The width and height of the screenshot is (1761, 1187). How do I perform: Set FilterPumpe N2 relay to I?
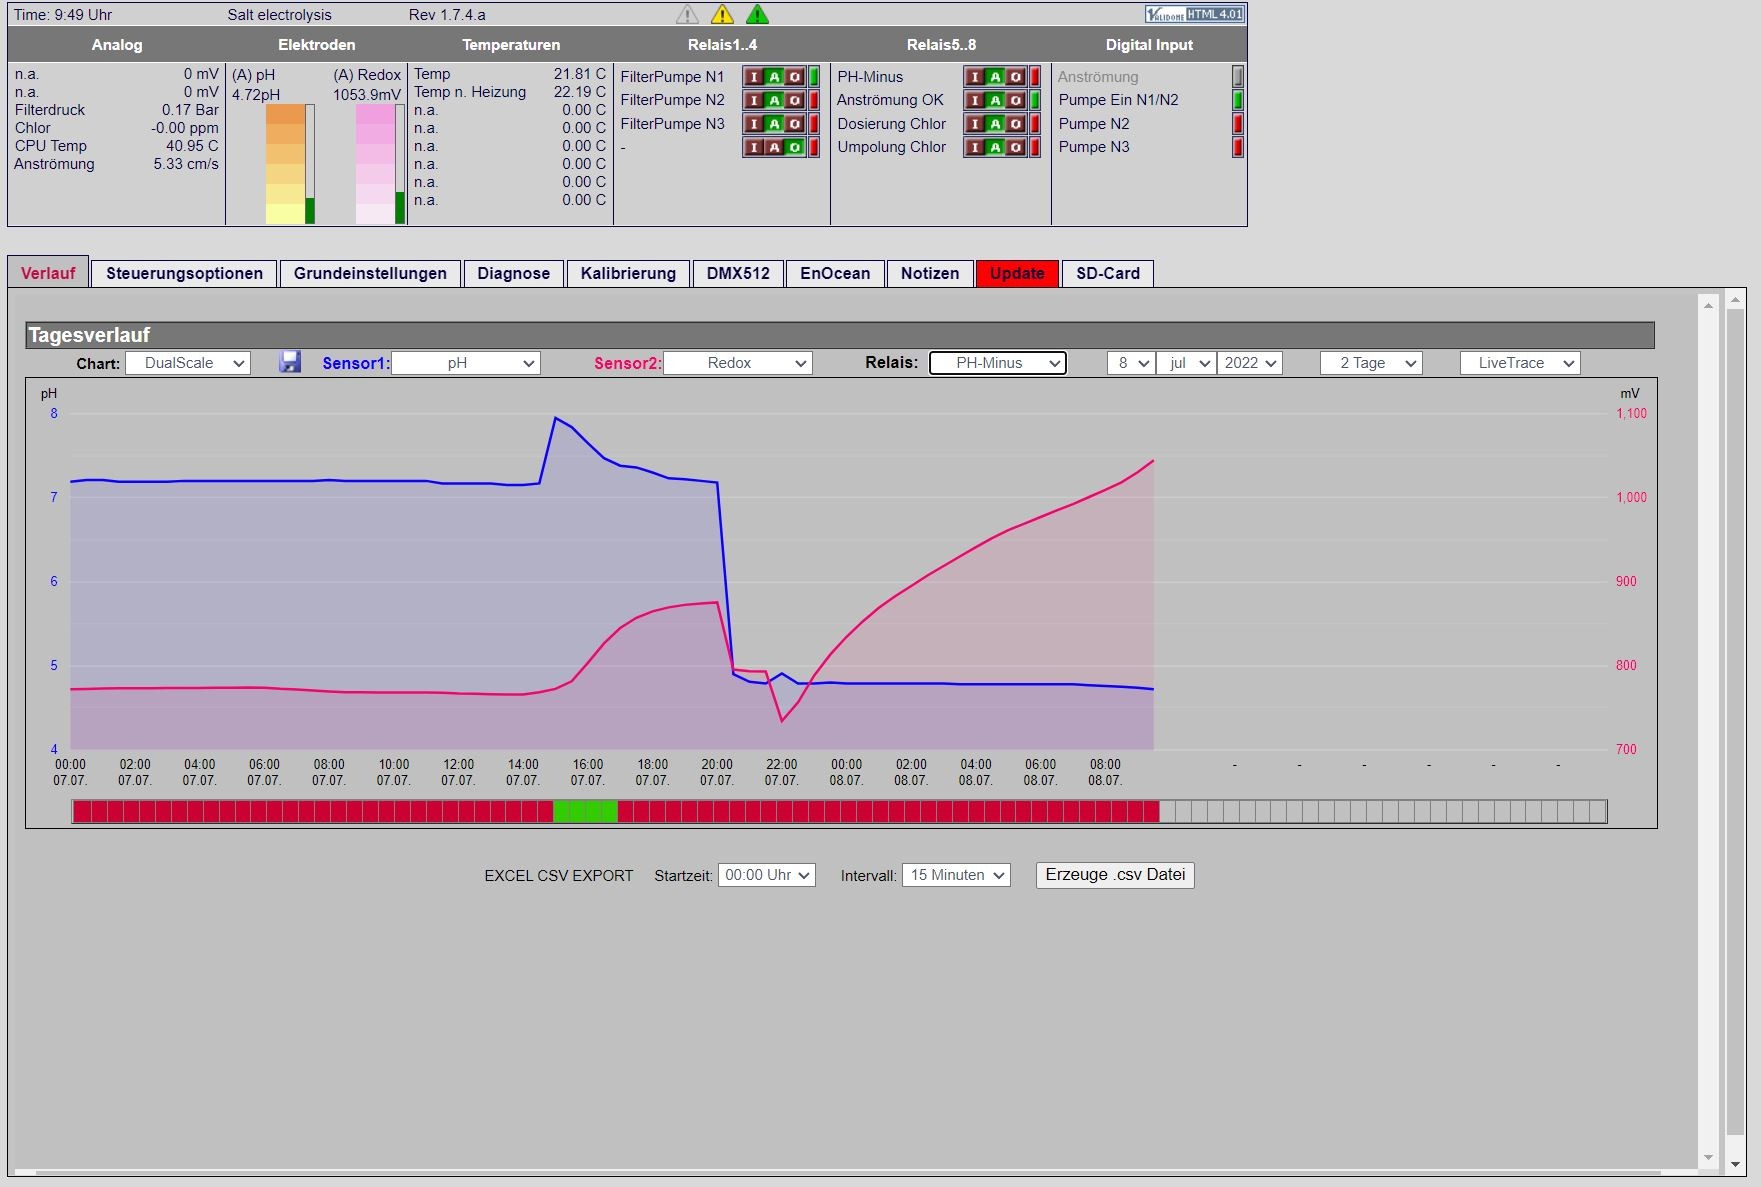click(754, 100)
